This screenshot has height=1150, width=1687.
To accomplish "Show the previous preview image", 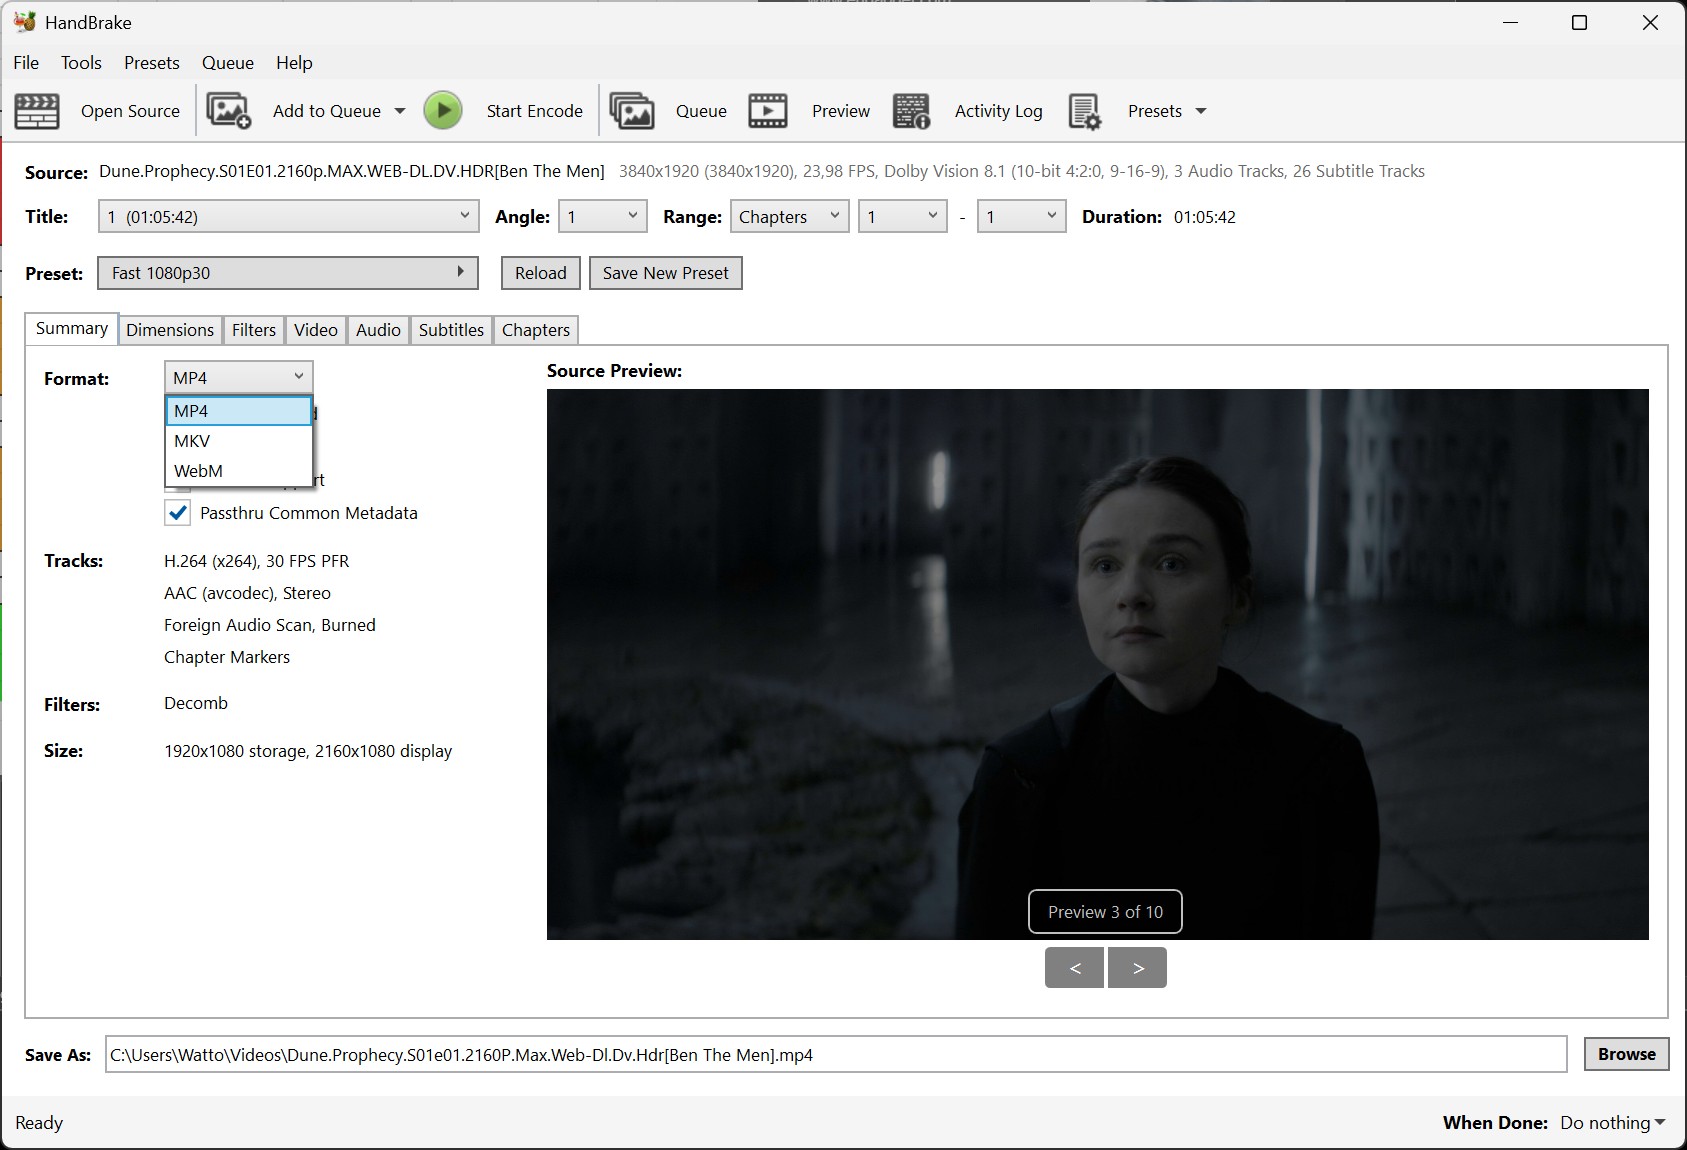I will [x=1075, y=968].
